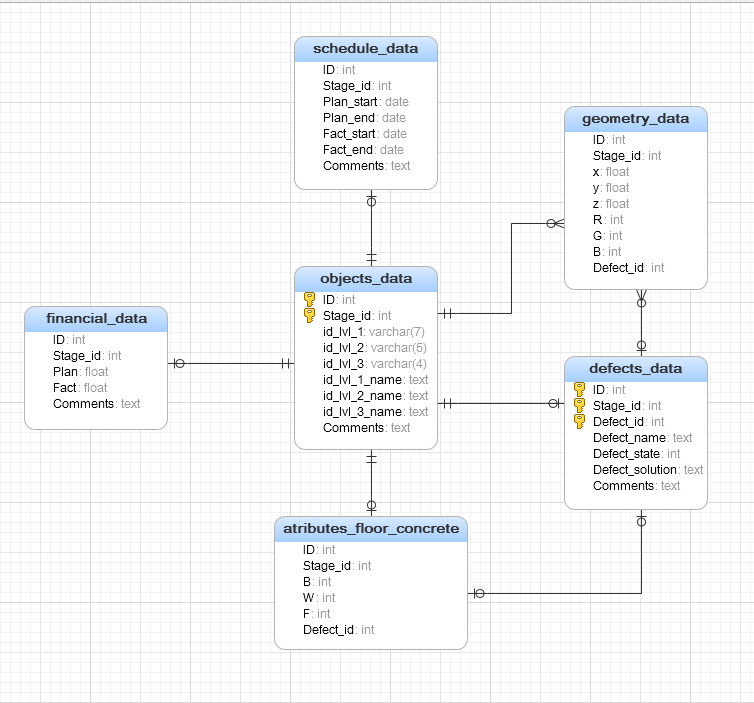The height and width of the screenshot is (703, 754).
Task: Select the key icon beside defects_data Defect_id
Action: tap(579, 421)
